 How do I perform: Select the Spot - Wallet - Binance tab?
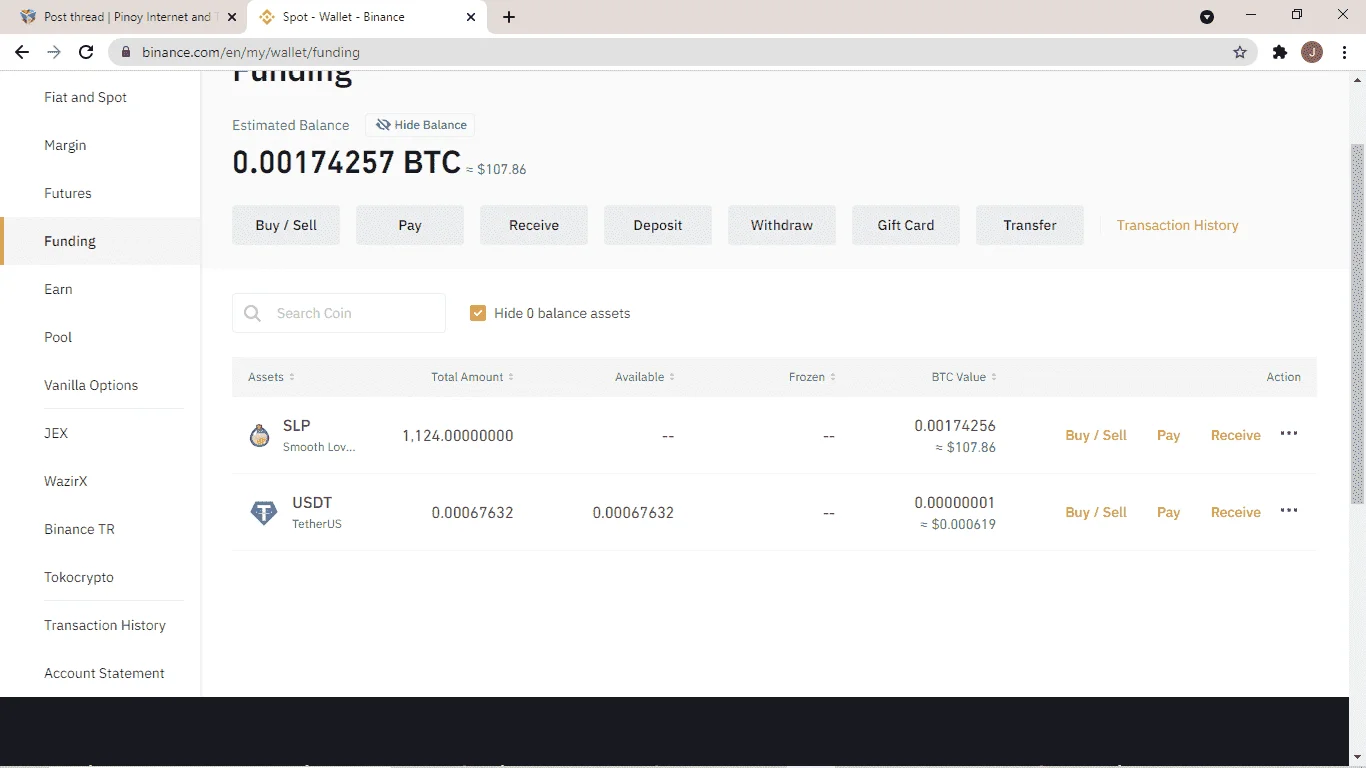tap(367, 17)
